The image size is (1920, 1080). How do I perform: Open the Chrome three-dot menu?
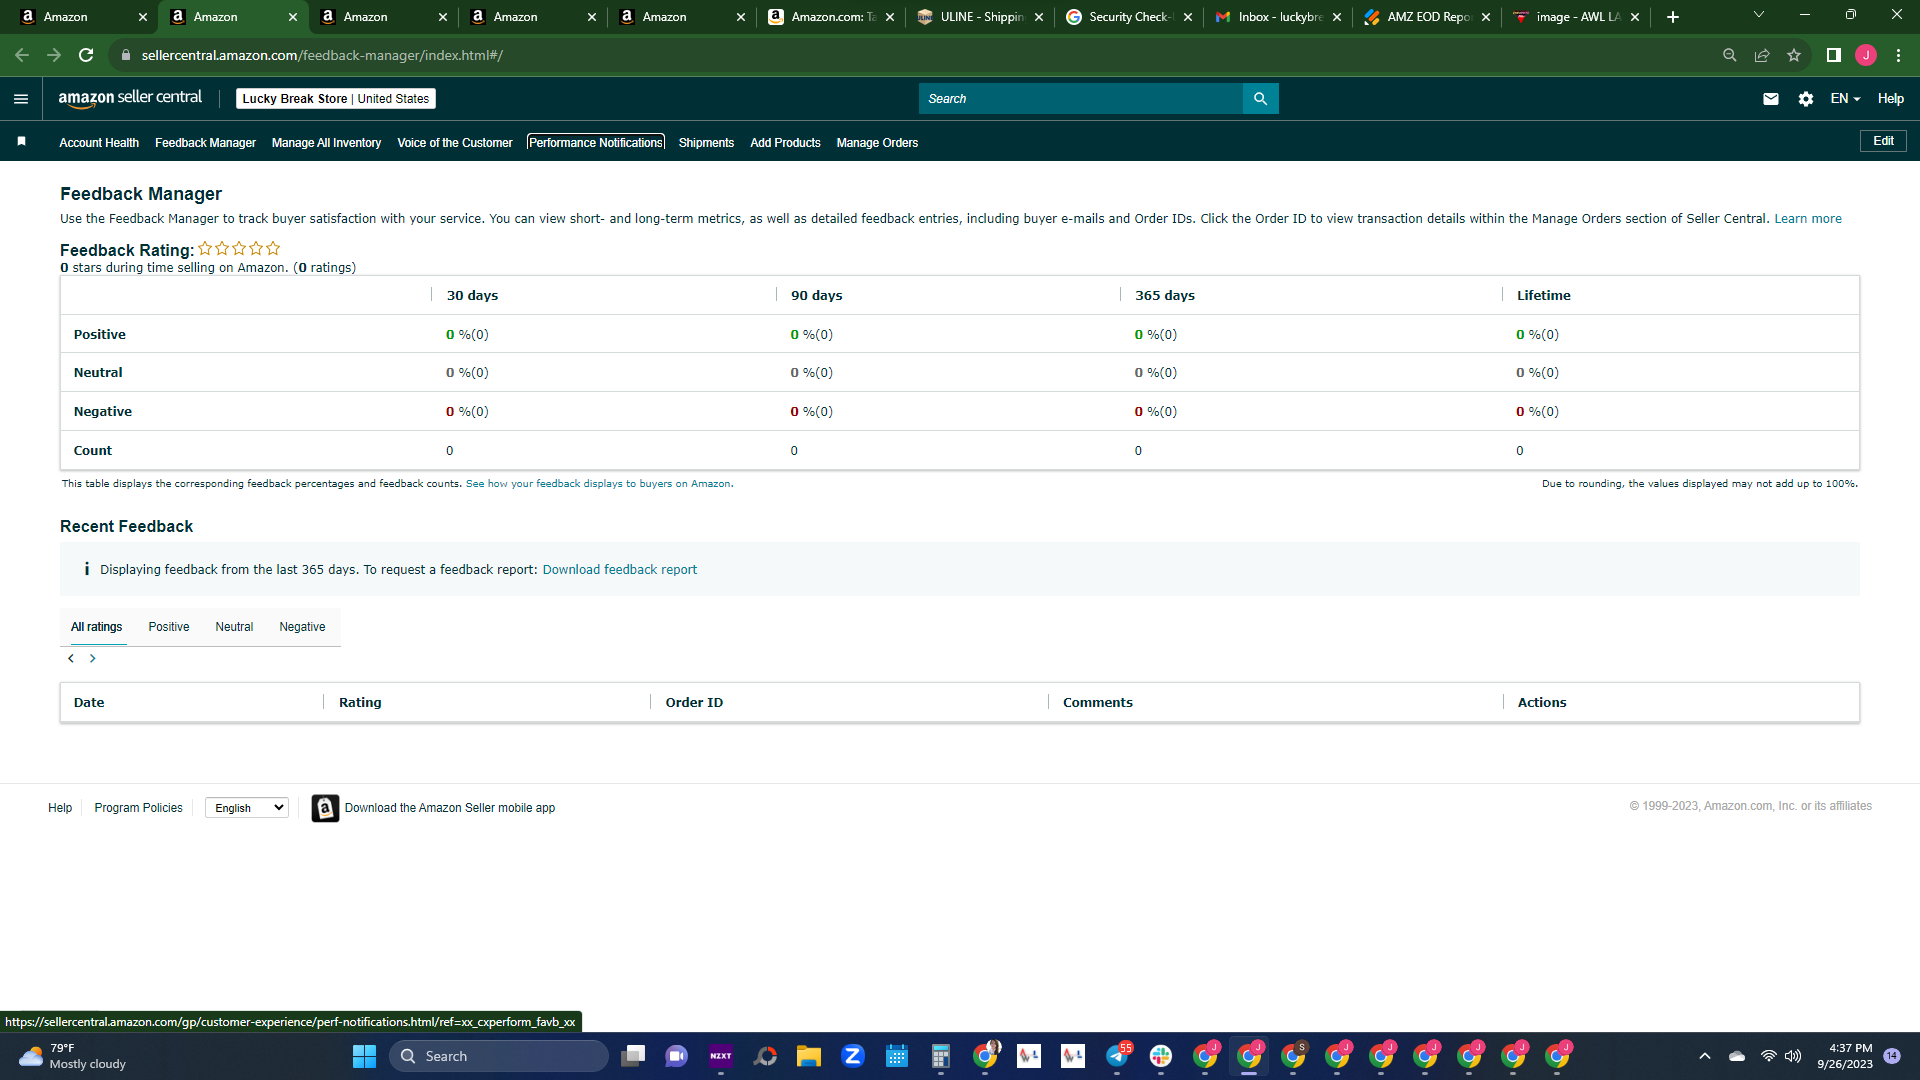[1898, 55]
